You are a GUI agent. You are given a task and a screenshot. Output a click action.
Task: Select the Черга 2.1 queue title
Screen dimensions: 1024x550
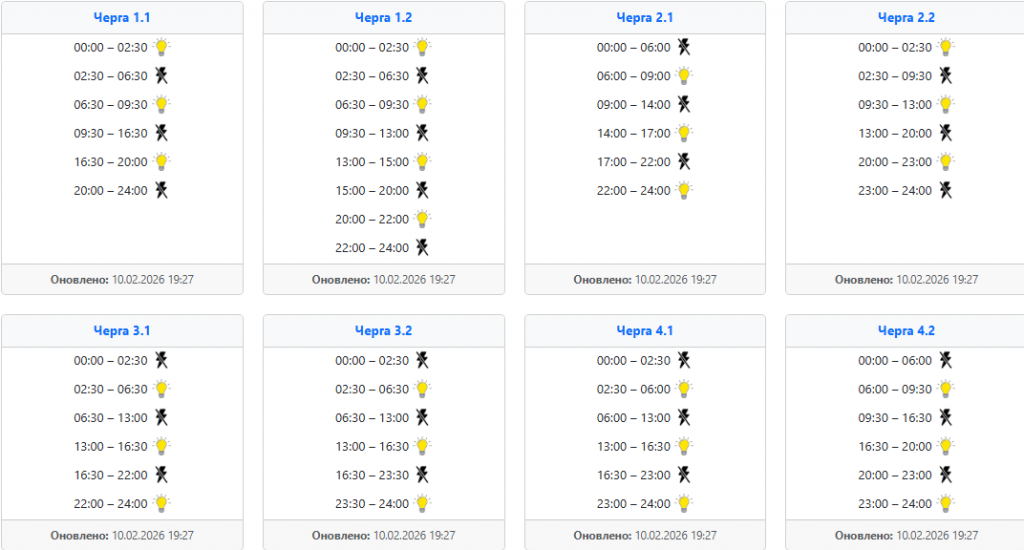click(x=645, y=18)
